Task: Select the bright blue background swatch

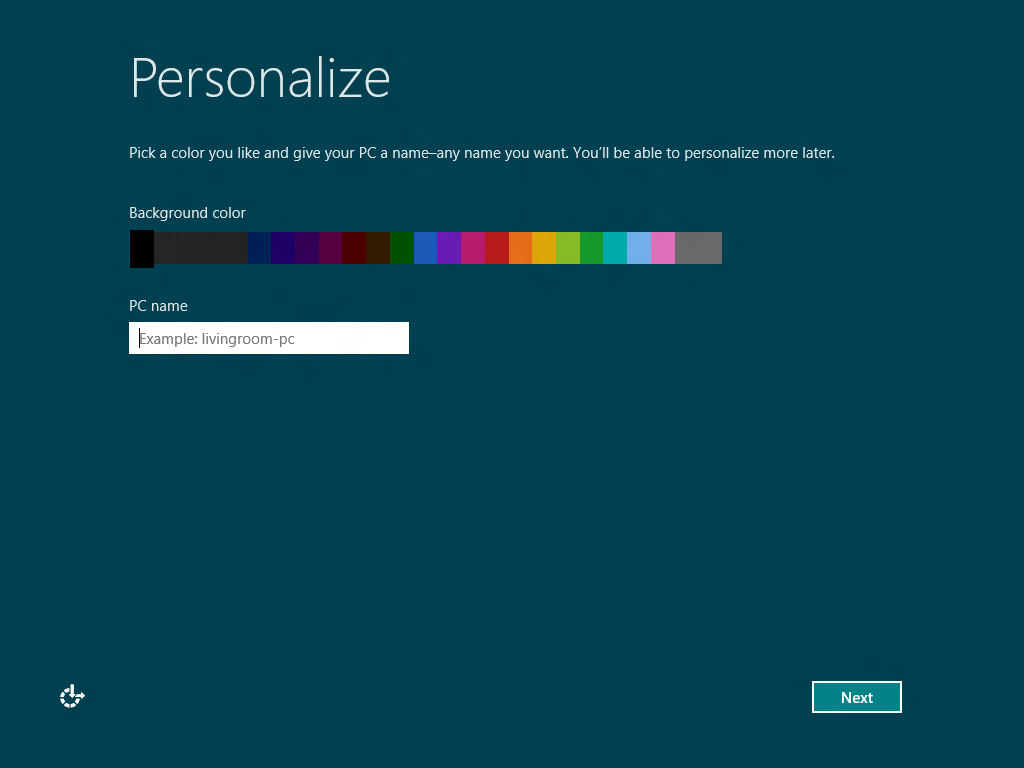Action: [425, 248]
